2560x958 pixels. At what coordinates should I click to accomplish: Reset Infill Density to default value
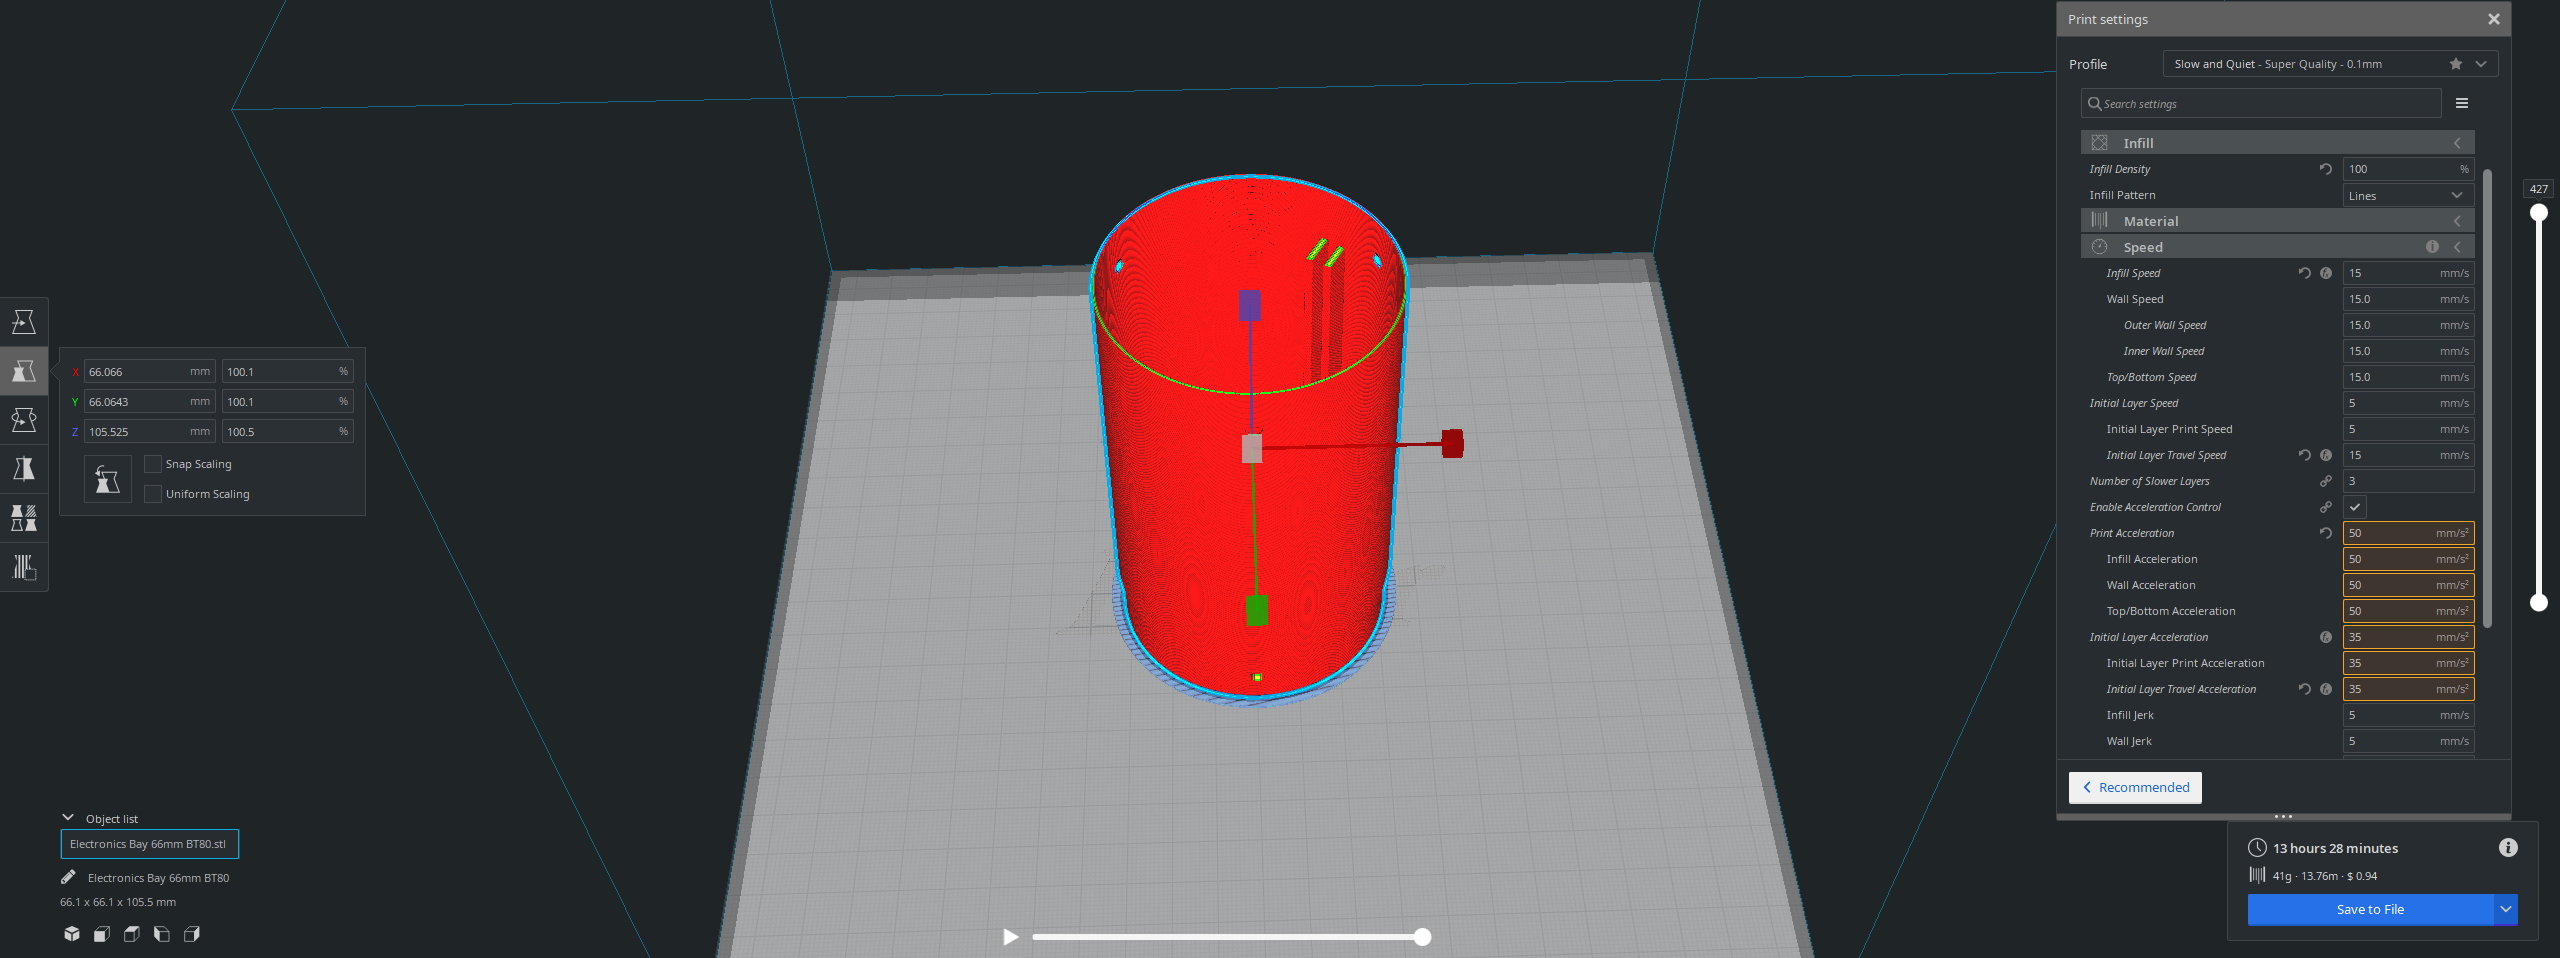click(2326, 169)
